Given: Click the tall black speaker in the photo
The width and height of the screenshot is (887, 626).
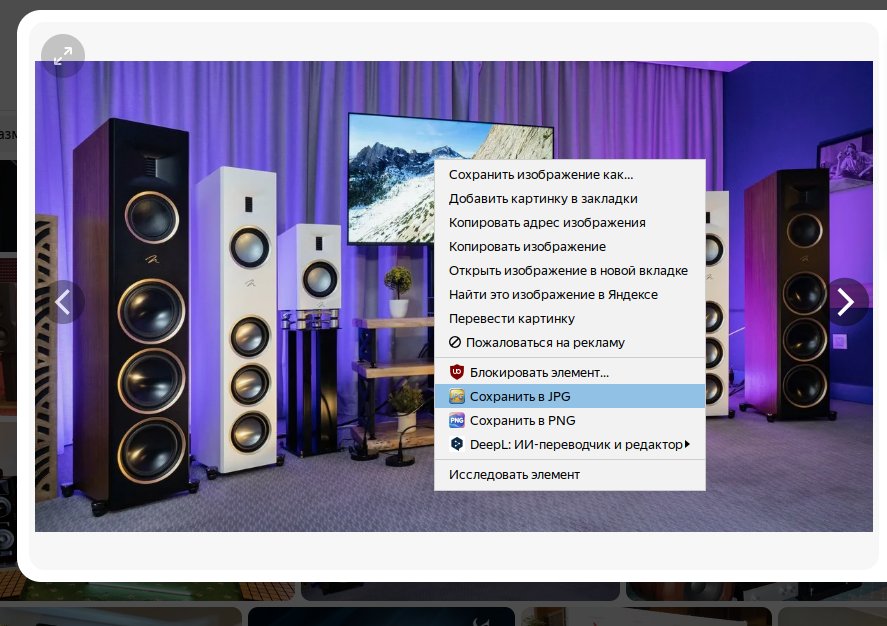Looking at the screenshot, I should 146,310.
